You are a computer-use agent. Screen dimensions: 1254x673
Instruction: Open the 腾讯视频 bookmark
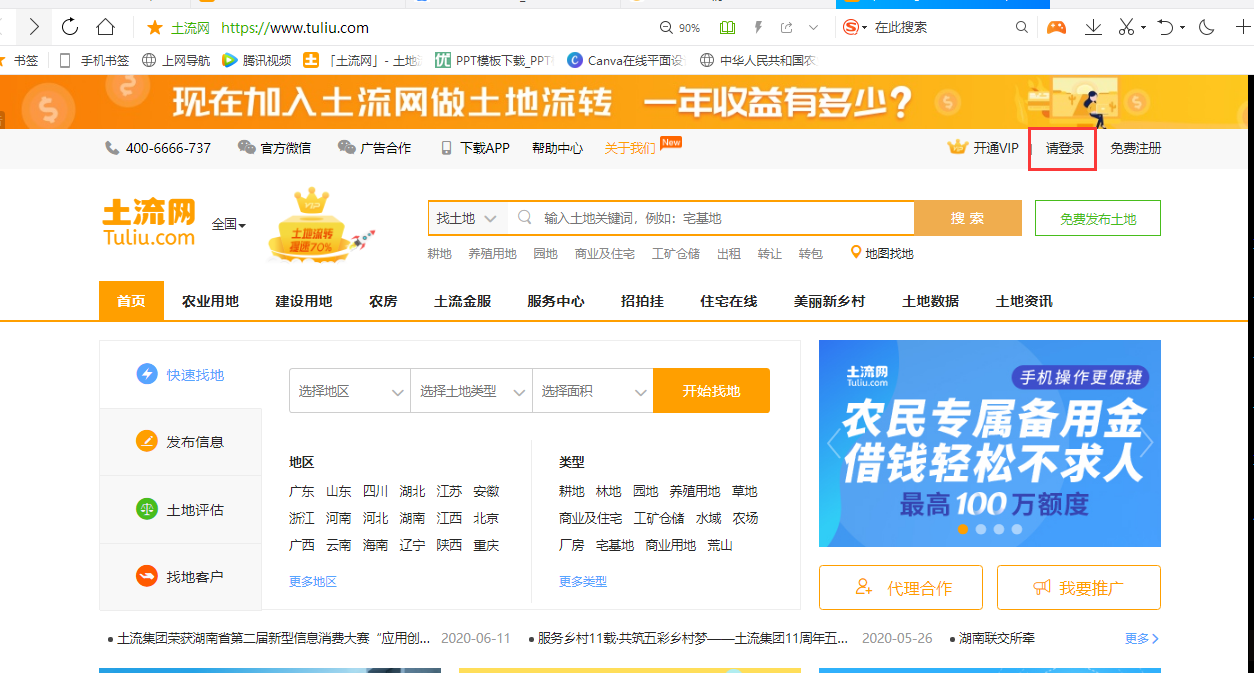(257, 60)
